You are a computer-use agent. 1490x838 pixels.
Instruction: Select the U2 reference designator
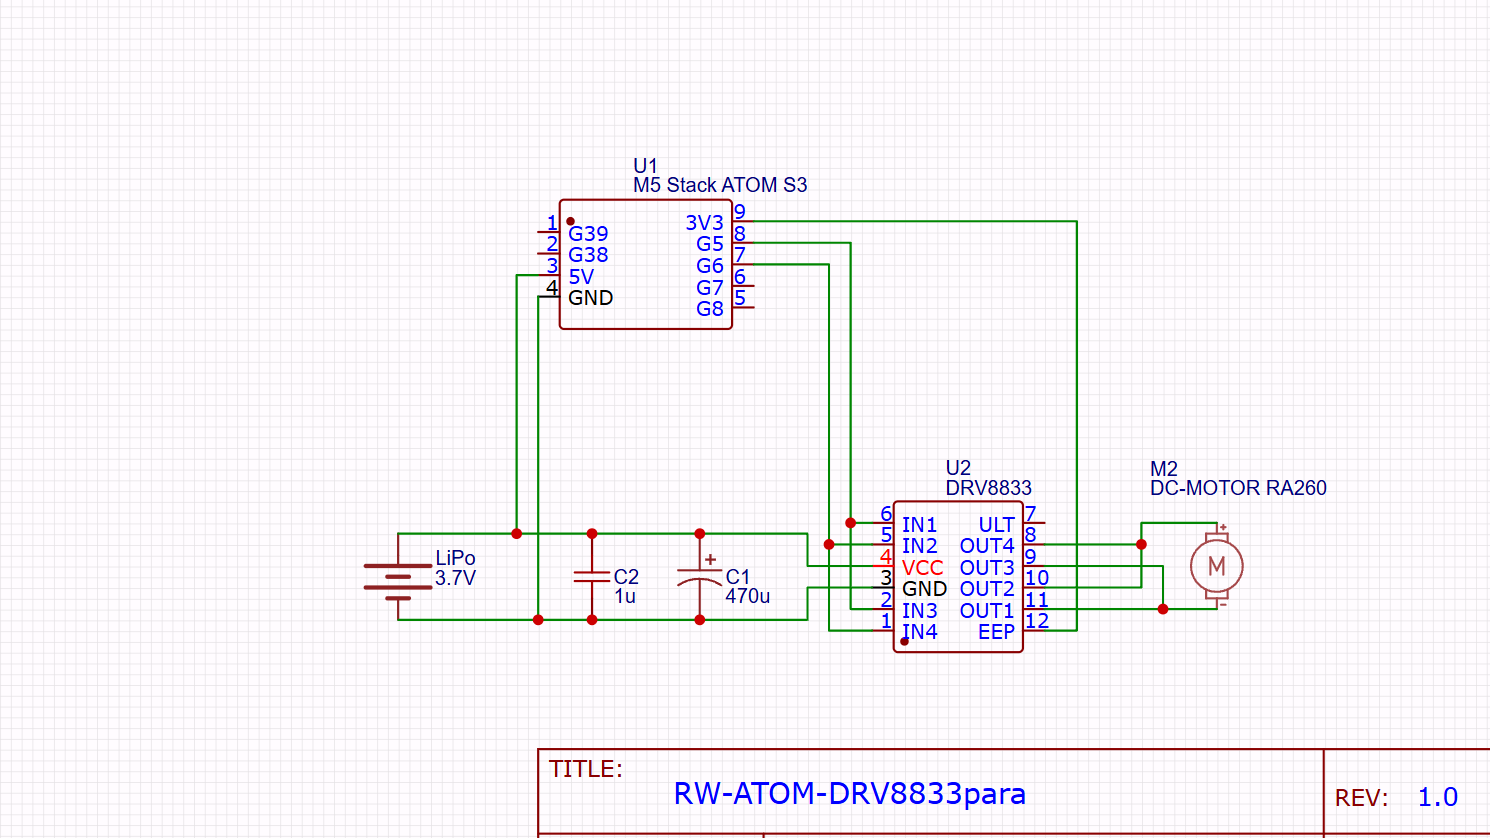pyautogui.click(x=958, y=468)
